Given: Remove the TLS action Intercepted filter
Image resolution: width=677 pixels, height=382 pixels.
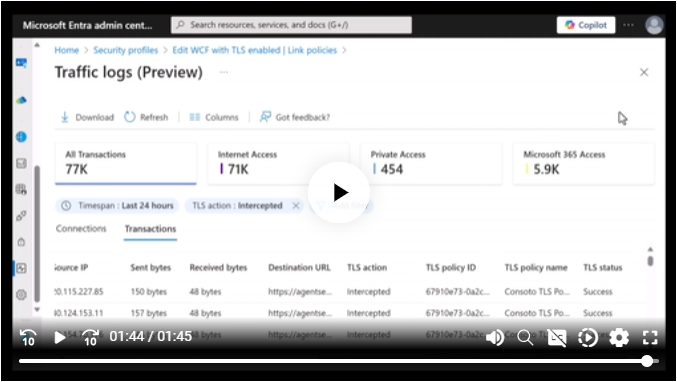Looking at the screenshot, I should pyautogui.click(x=296, y=205).
